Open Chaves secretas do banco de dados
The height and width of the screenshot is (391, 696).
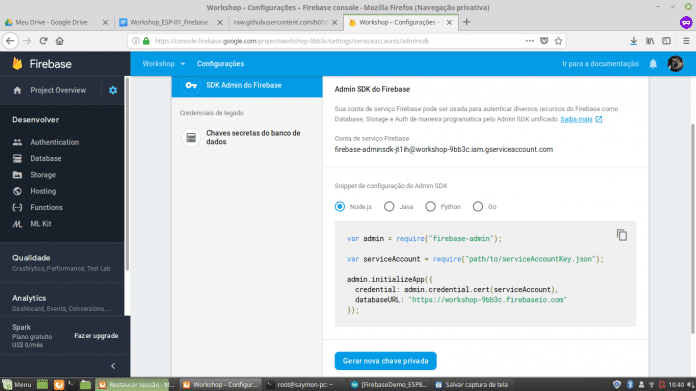(x=247, y=138)
